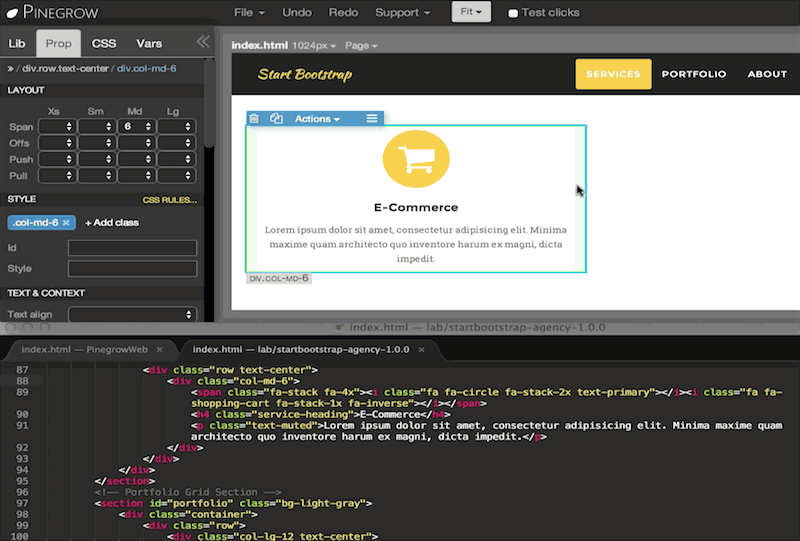Click the Start Bootstrap brand link

(x=305, y=75)
